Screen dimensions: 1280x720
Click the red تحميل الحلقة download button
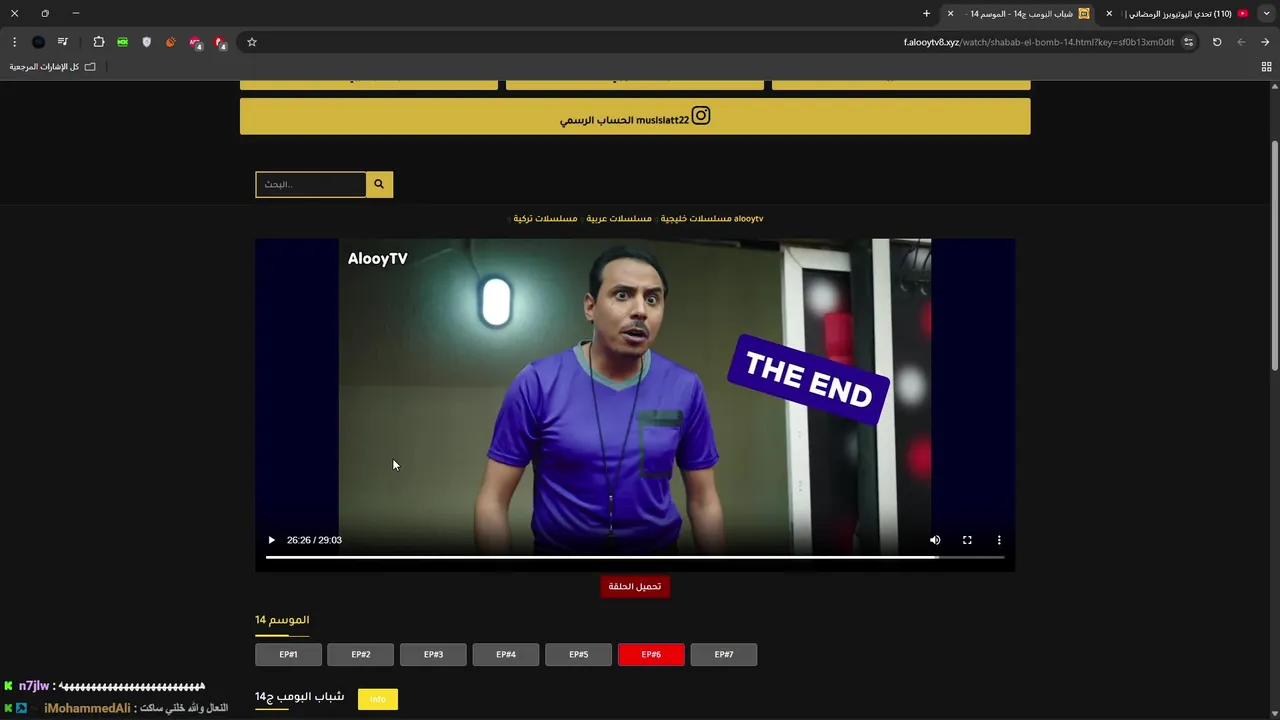tap(635, 586)
